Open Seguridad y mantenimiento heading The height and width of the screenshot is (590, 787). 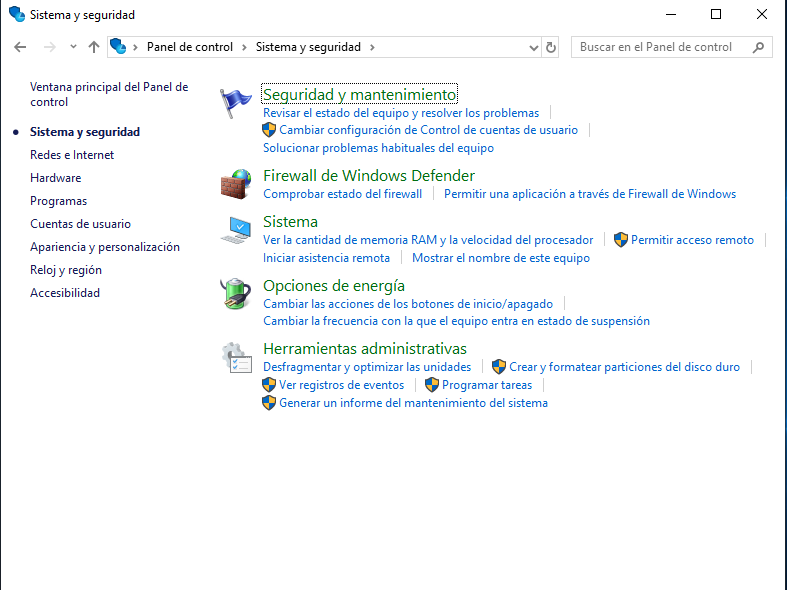tap(359, 94)
